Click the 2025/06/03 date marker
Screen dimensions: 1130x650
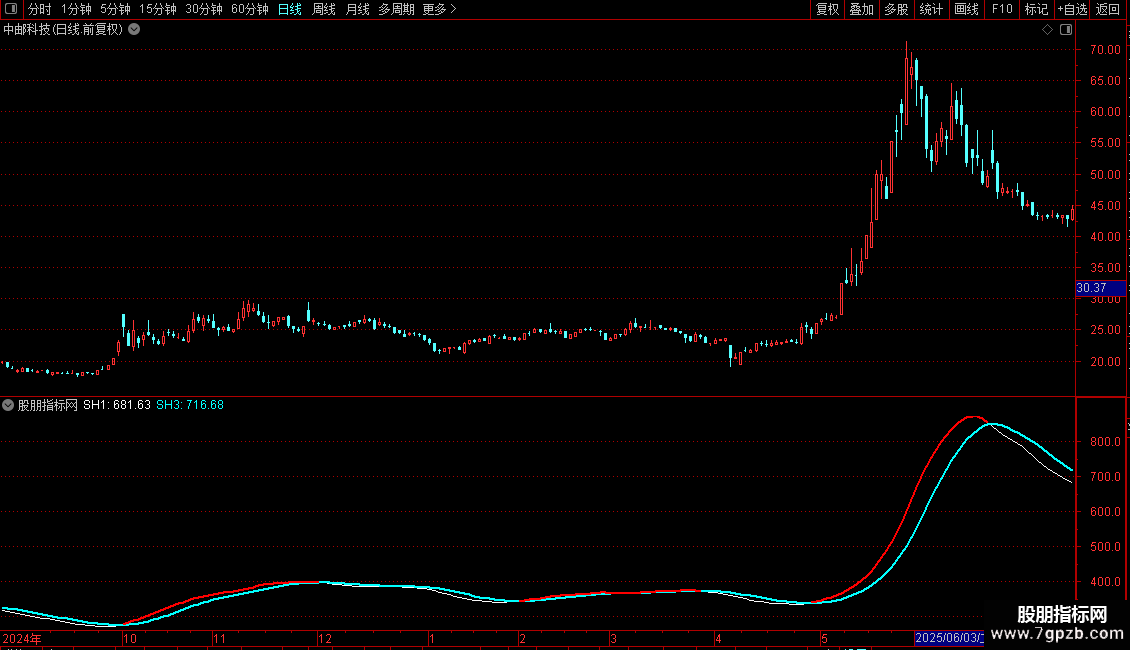click(x=949, y=638)
